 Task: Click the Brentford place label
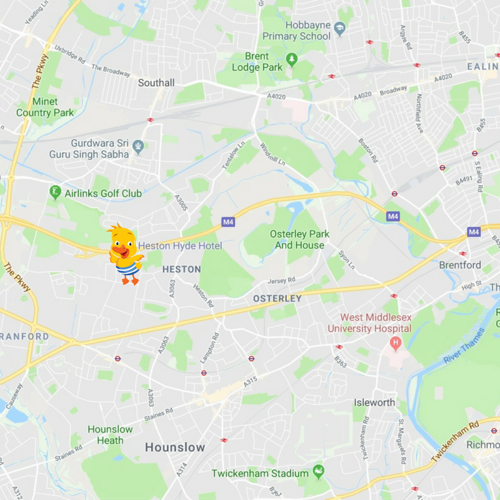(x=460, y=265)
